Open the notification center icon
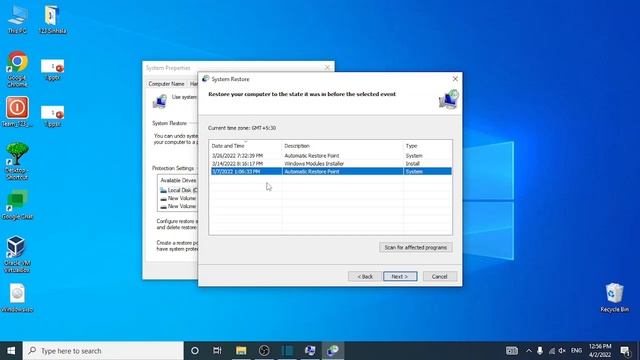This screenshot has height=360, width=640. [625, 351]
